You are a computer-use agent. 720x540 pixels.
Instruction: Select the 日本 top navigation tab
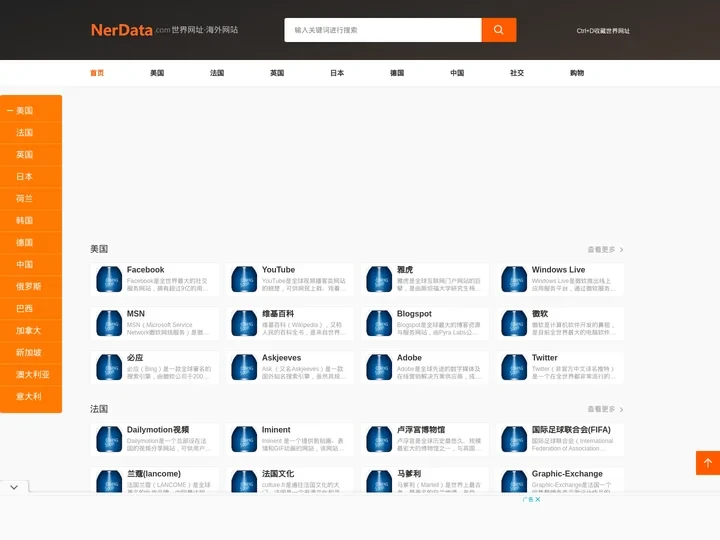337,73
